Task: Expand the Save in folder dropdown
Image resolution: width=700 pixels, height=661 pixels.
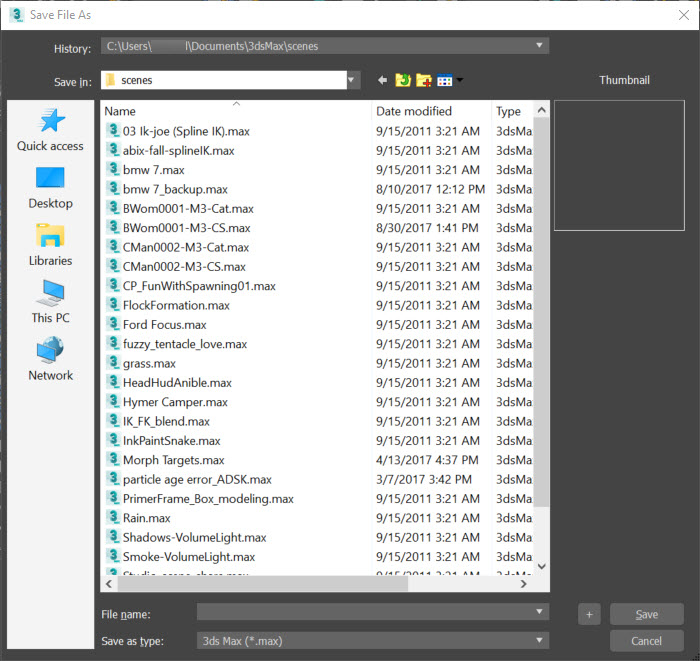Action: [353, 80]
